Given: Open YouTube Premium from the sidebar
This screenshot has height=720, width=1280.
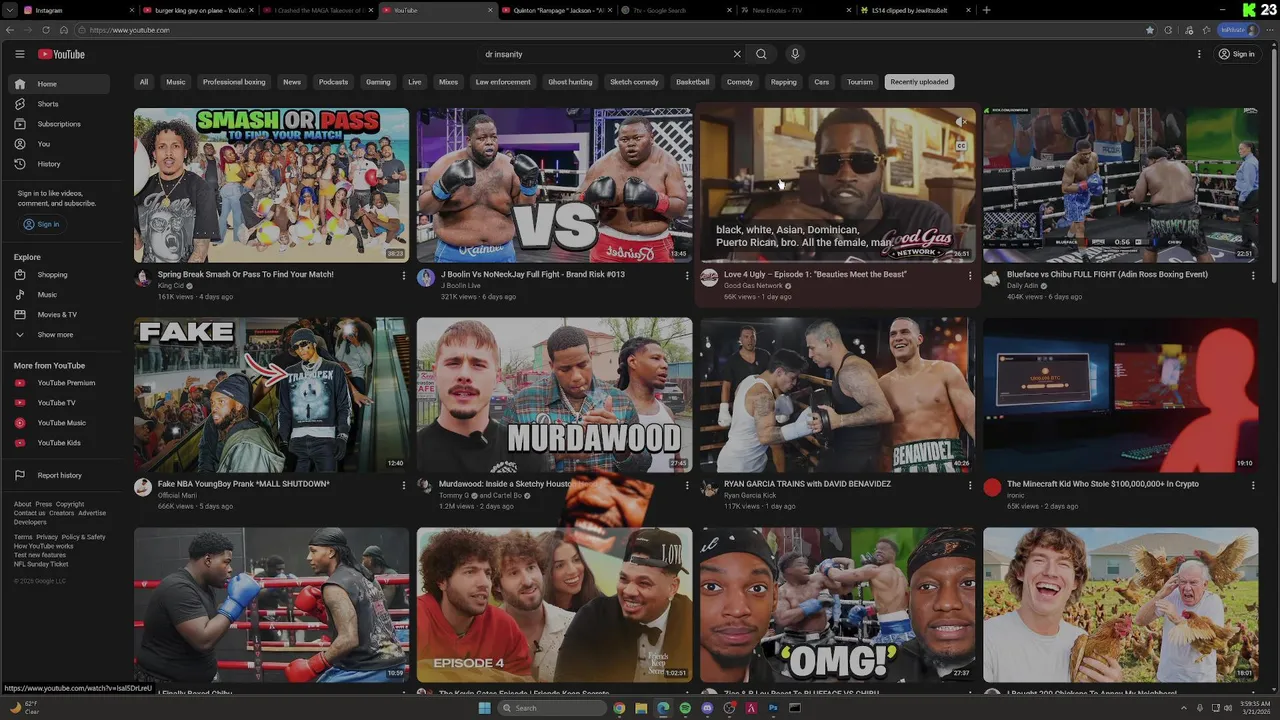Looking at the screenshot, I should pos(60,383).
